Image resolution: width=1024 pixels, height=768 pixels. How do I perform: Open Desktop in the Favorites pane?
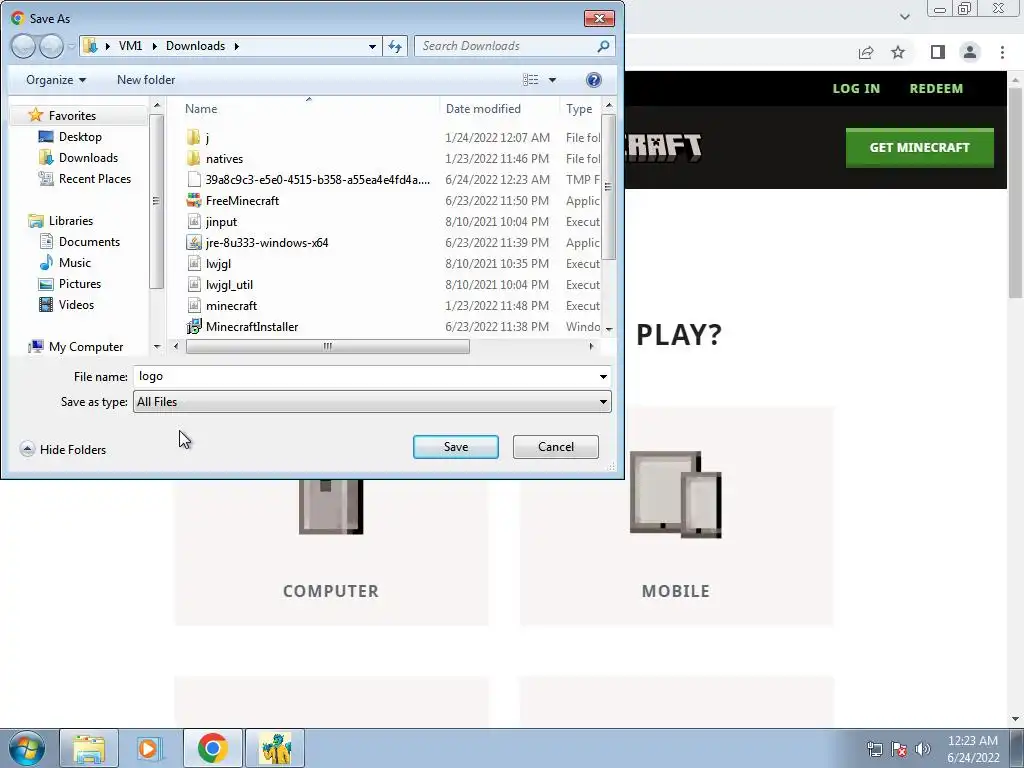(x=80, y=136)
